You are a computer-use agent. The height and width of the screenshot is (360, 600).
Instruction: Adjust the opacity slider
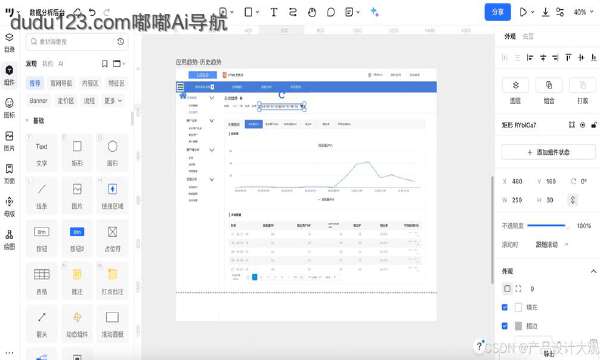[x=546, y=226]
